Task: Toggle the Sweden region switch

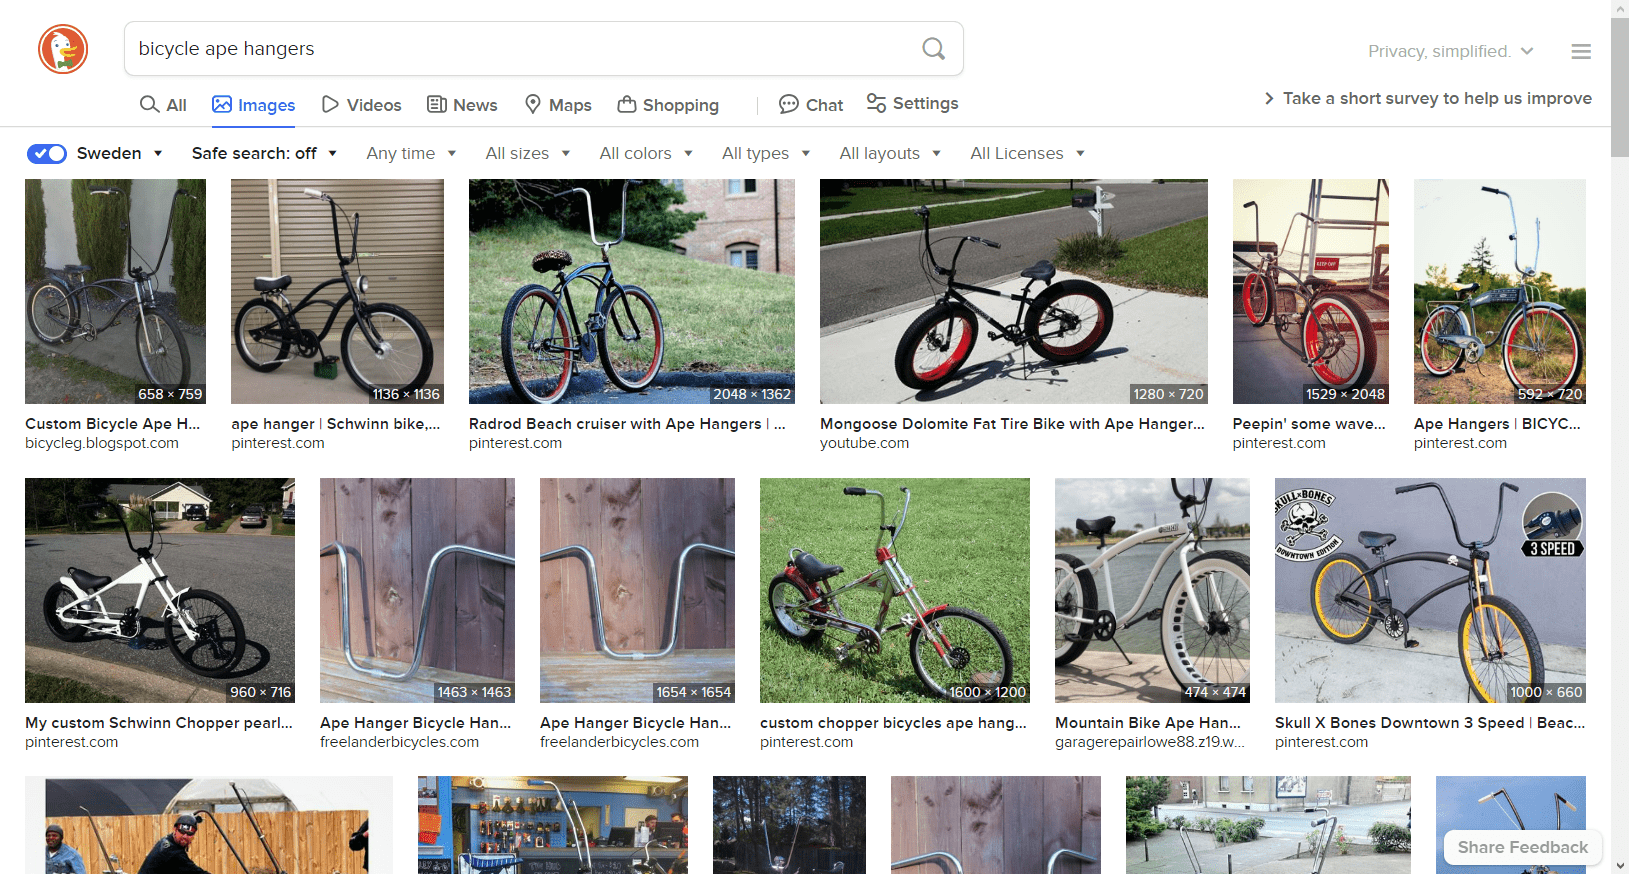Action: [x=47, y=153]
